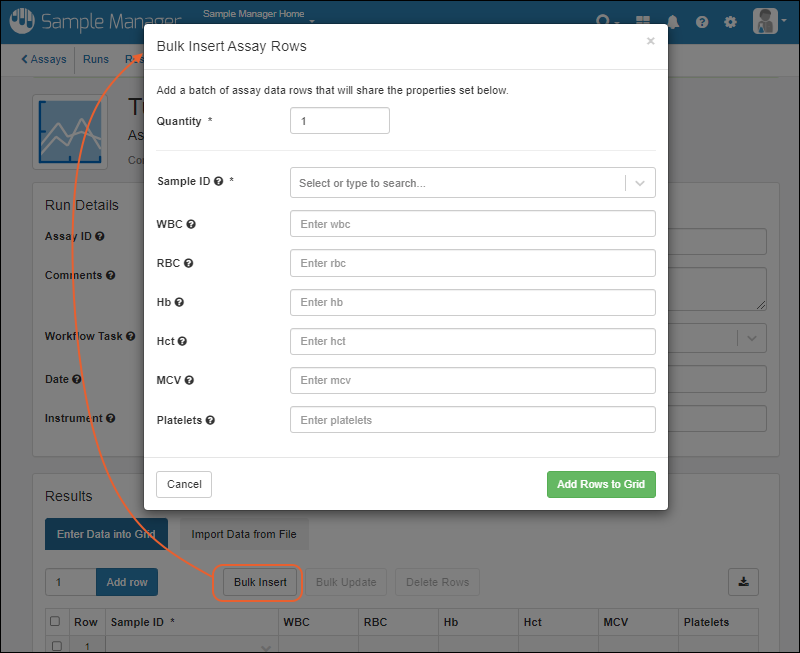800x653 pixels.
Task: Click the help question mark in header
Action: [x=702, y=21]
